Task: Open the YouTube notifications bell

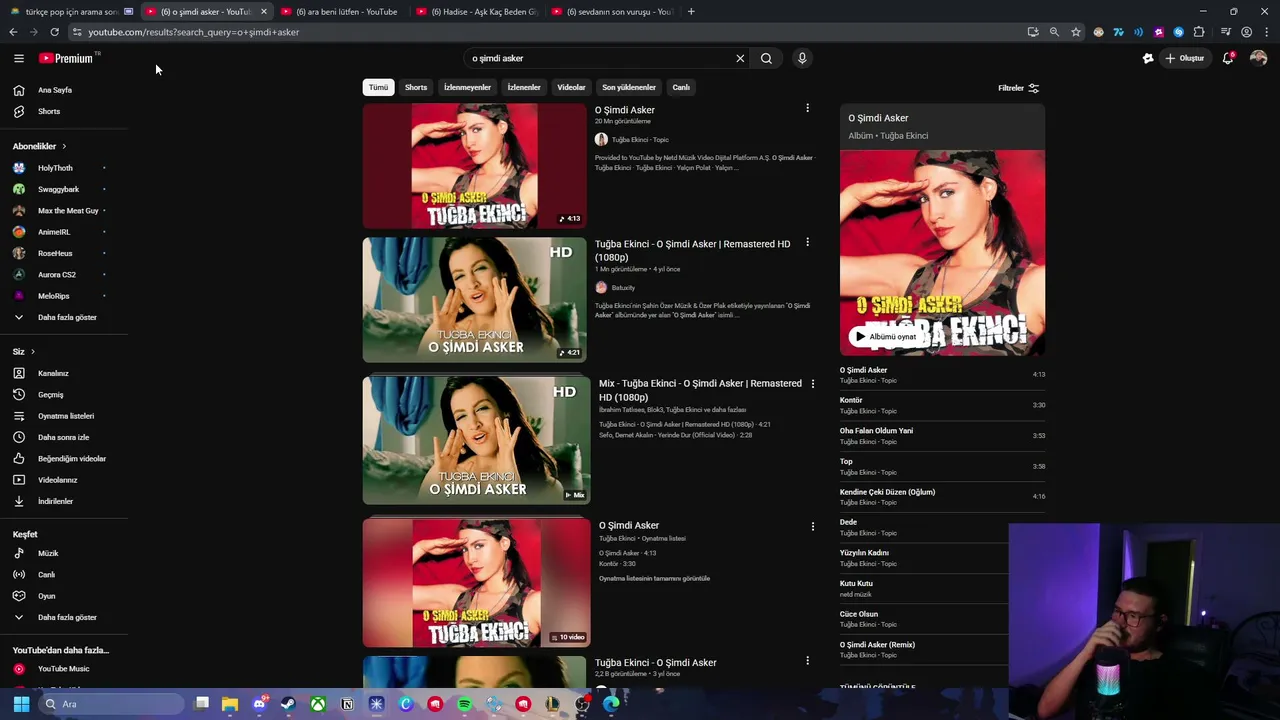Action: pos(1228,58)
